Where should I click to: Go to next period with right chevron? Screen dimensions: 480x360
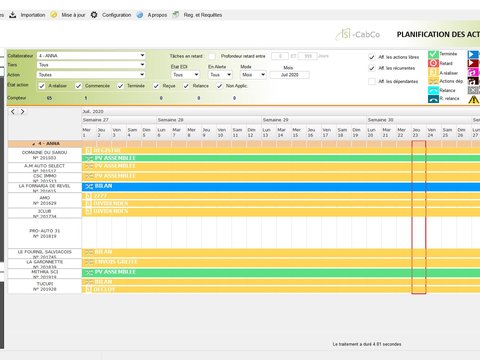click(22, 112)
